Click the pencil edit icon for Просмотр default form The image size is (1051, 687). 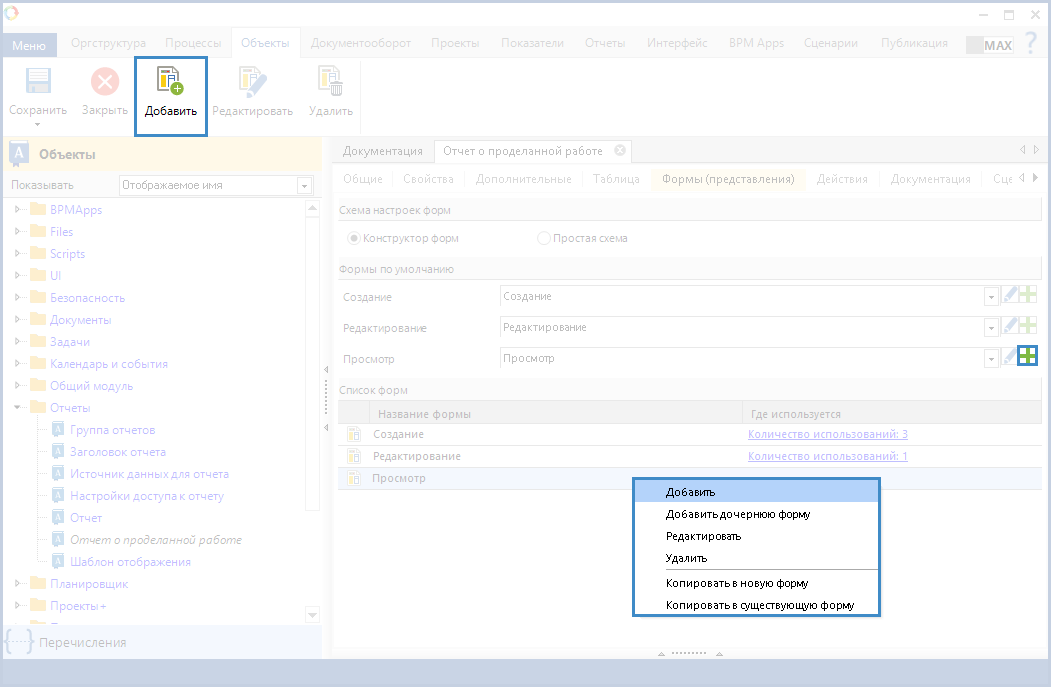click(1009, 357)
